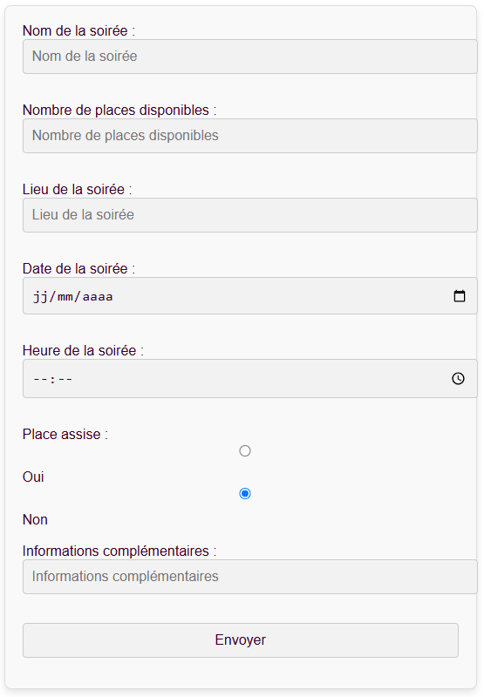Focus the Lieu de la soirée input
Image resolution: width=484 pixels, height=697 pixels.
point(250,215)
